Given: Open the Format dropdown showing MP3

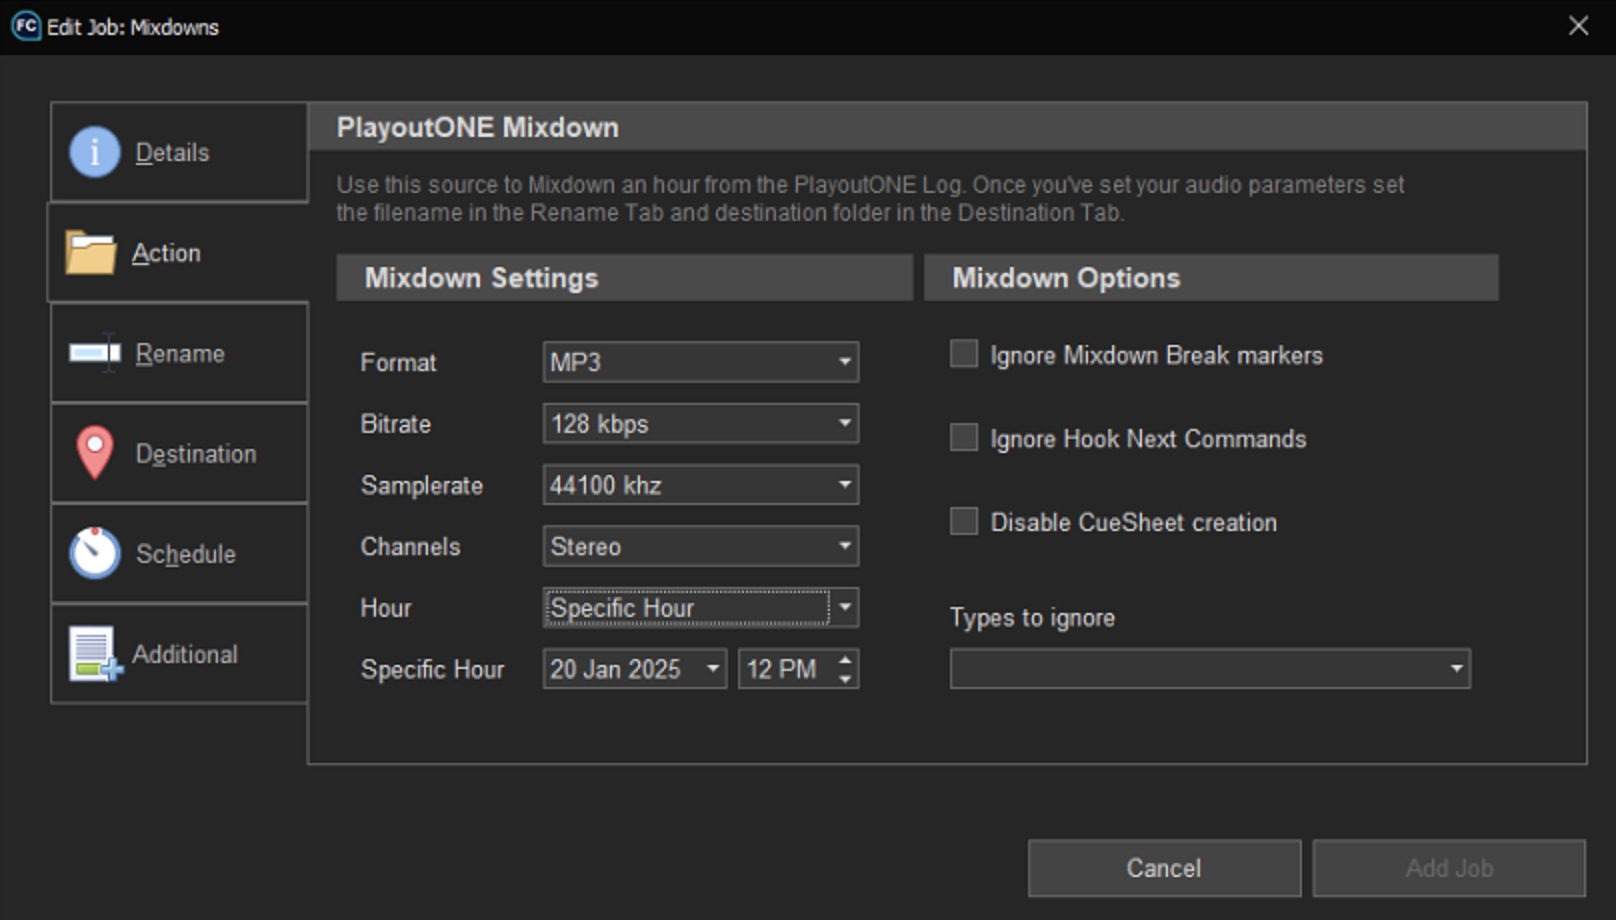Looking at the screenshot, I should tap(701, 362).
